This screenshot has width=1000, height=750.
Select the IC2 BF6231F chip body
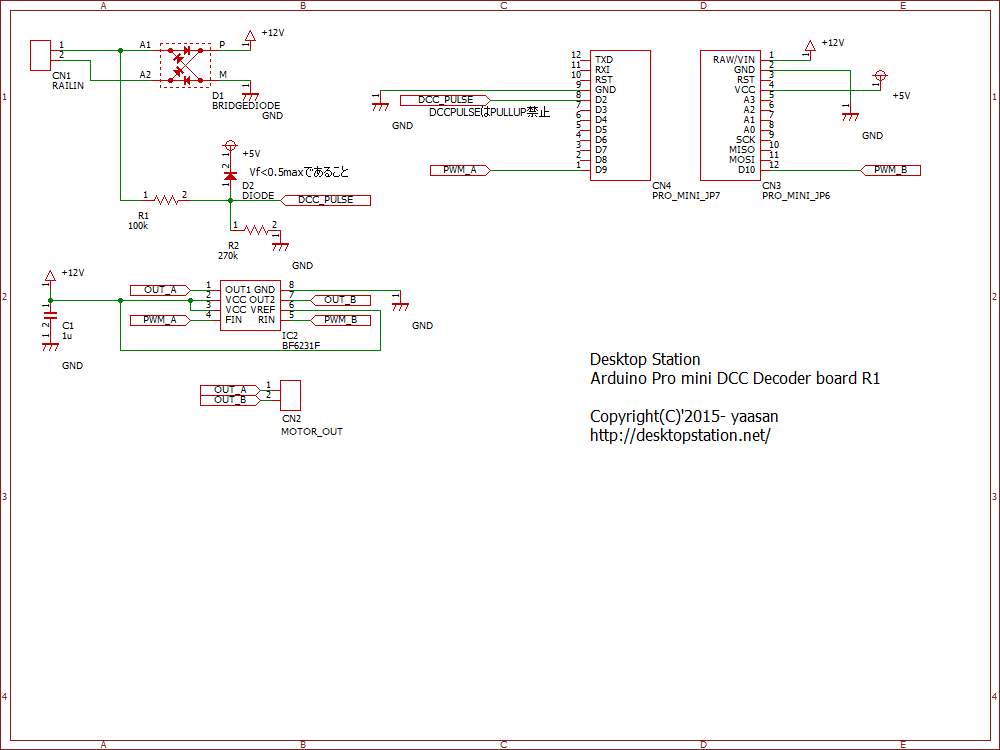(x=250, y=305)
